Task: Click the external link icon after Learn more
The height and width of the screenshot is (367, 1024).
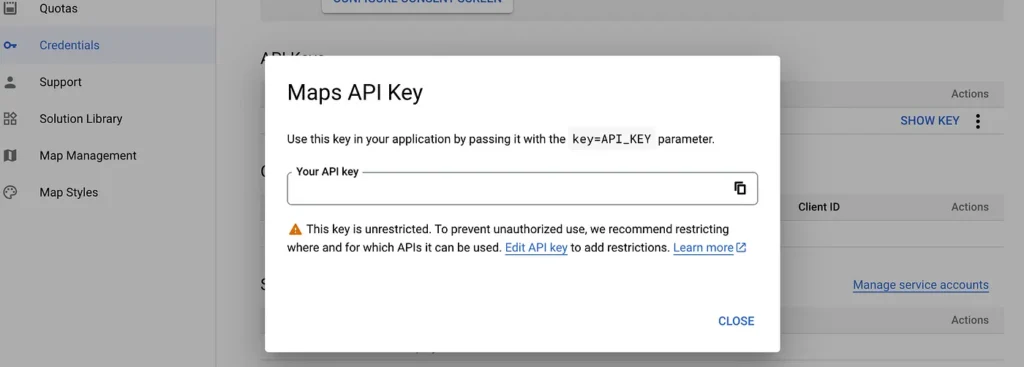Action: 741,248
